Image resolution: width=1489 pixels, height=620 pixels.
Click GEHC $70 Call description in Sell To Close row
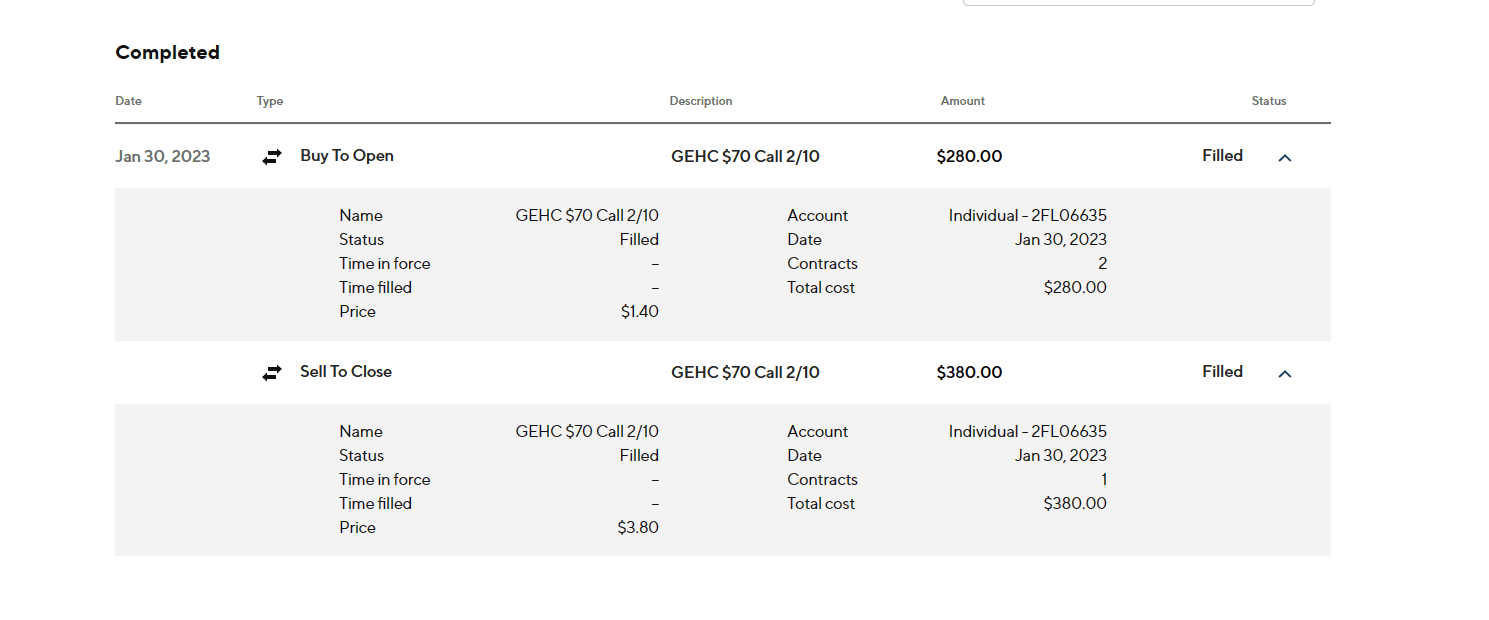[745, 372]
